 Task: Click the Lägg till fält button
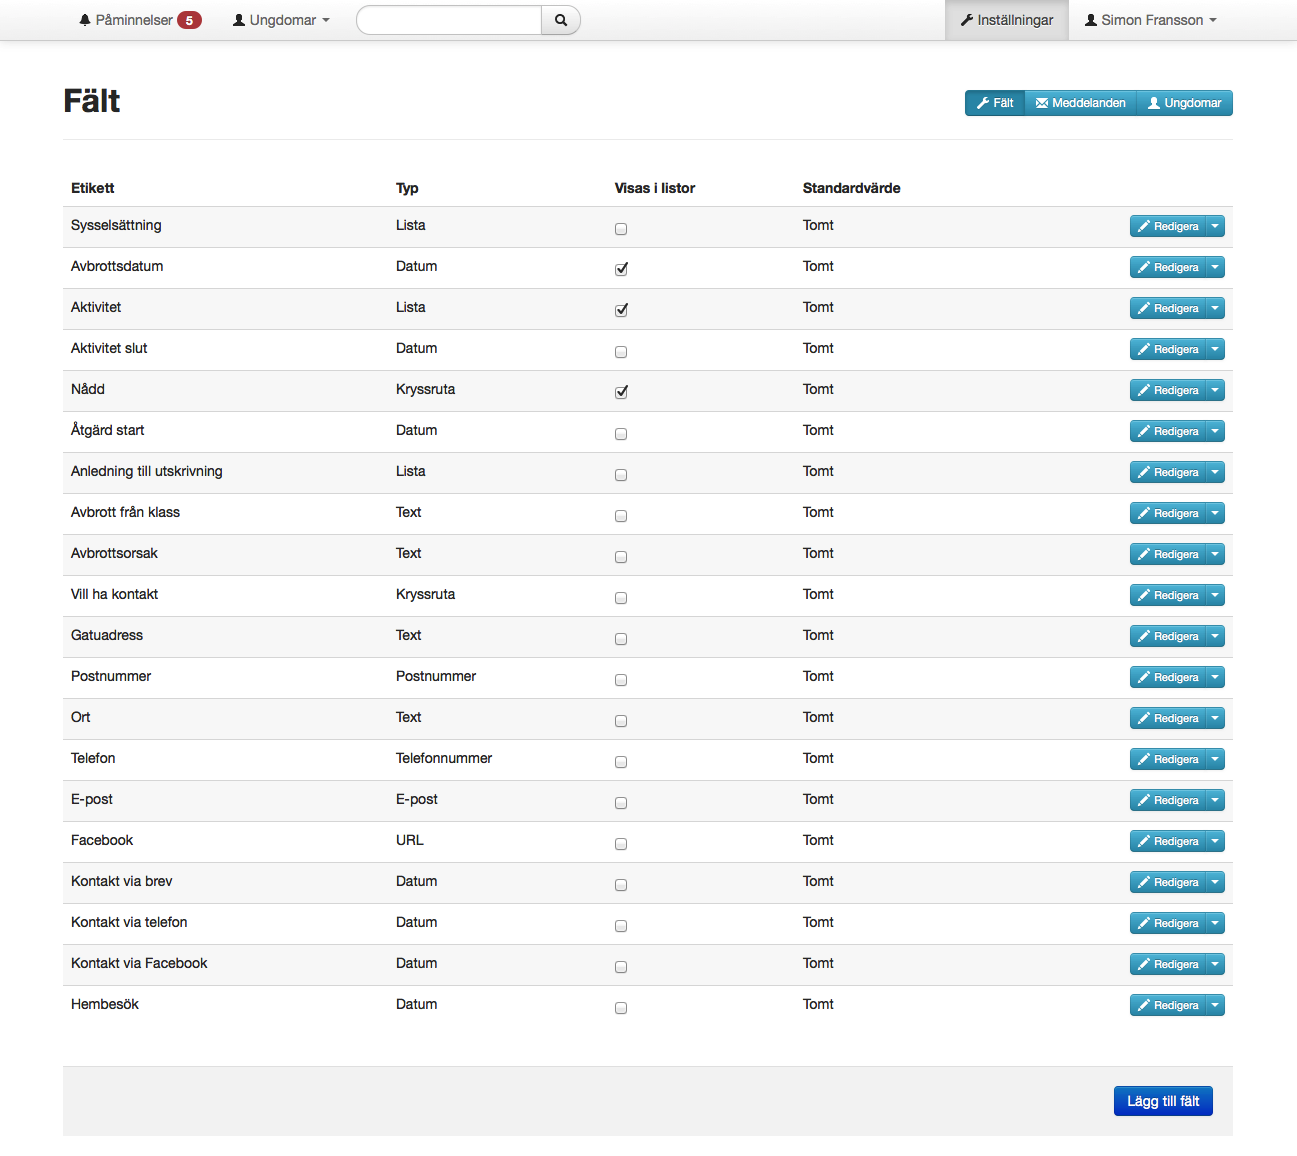tap(1163, 1101)
